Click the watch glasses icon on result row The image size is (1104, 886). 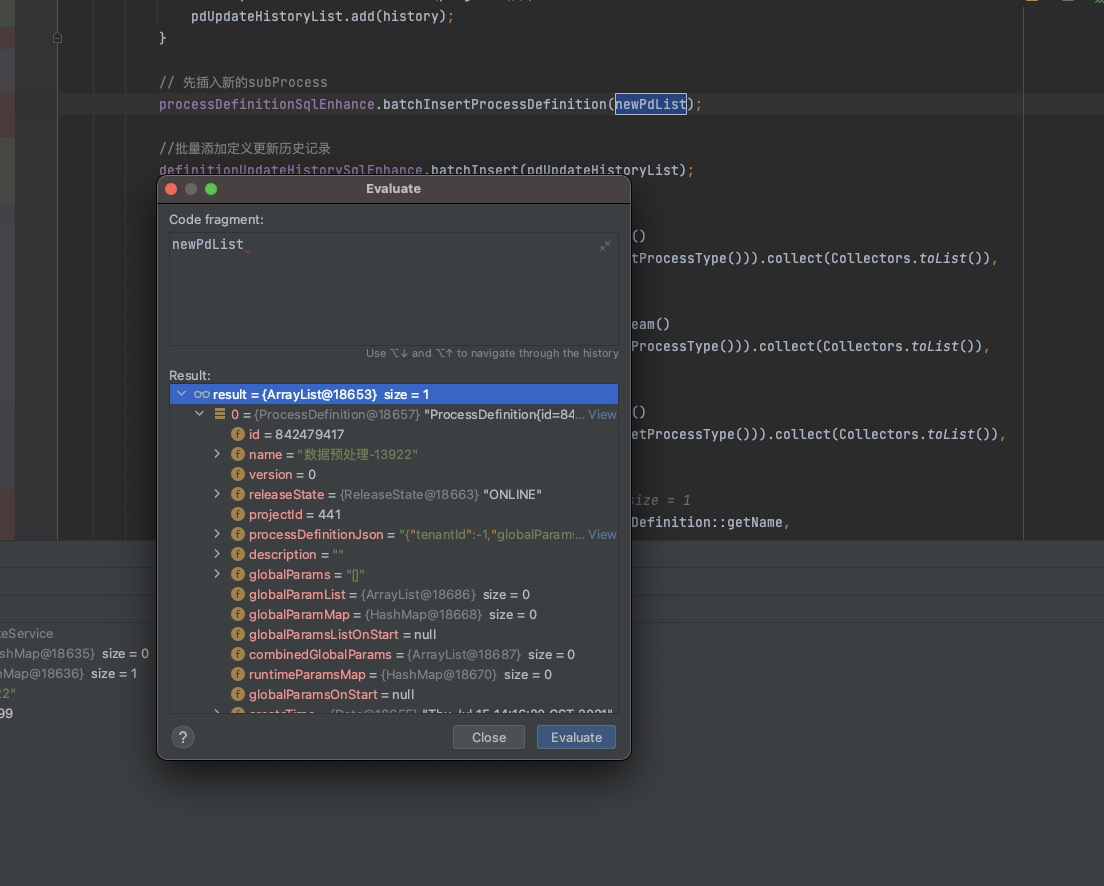[x=201, y=394]
